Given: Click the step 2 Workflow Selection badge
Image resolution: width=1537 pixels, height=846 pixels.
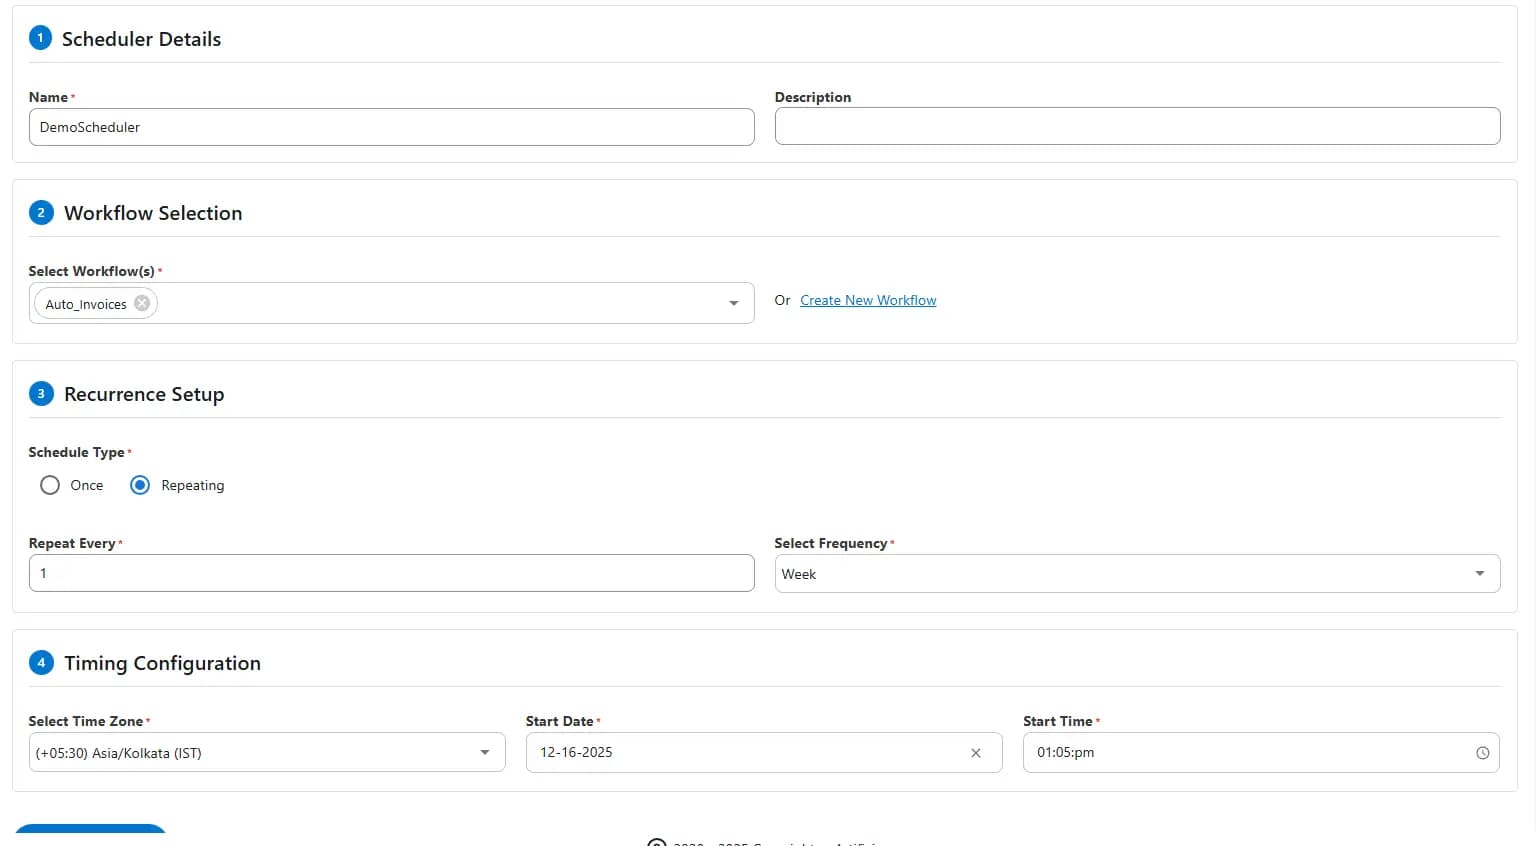Looking at the screenshot, I should pos(41,212).
